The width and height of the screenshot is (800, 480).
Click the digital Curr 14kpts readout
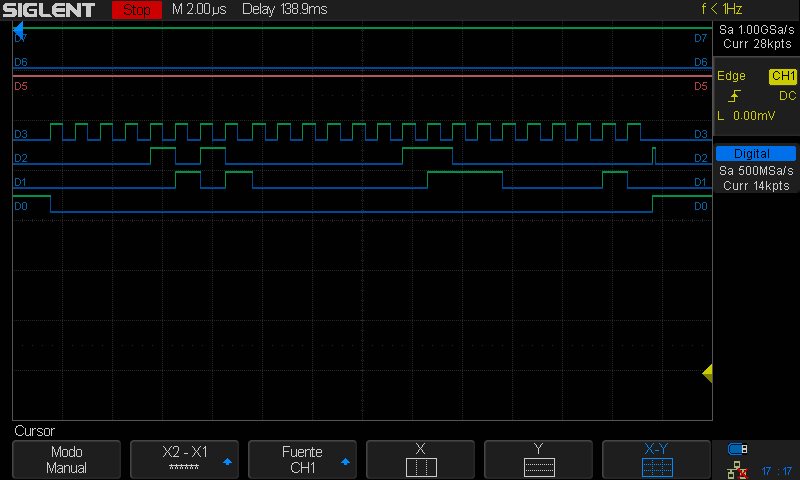756,186
